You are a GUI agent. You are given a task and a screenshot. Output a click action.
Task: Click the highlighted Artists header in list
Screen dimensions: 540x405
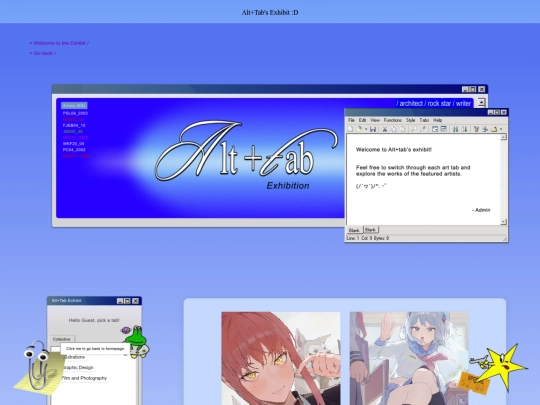(74, 106)
